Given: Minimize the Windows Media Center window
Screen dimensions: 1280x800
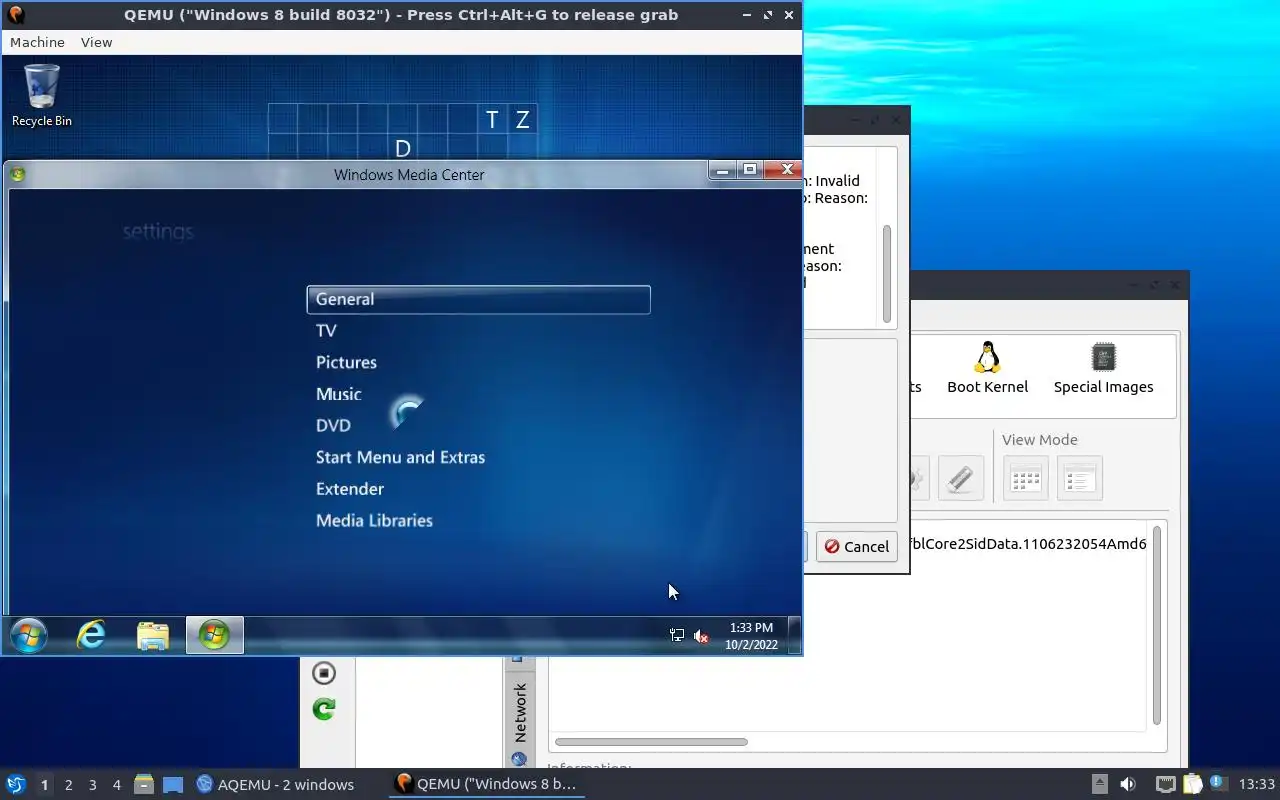Looking at the screenshot, I should [x=723, y=171].
